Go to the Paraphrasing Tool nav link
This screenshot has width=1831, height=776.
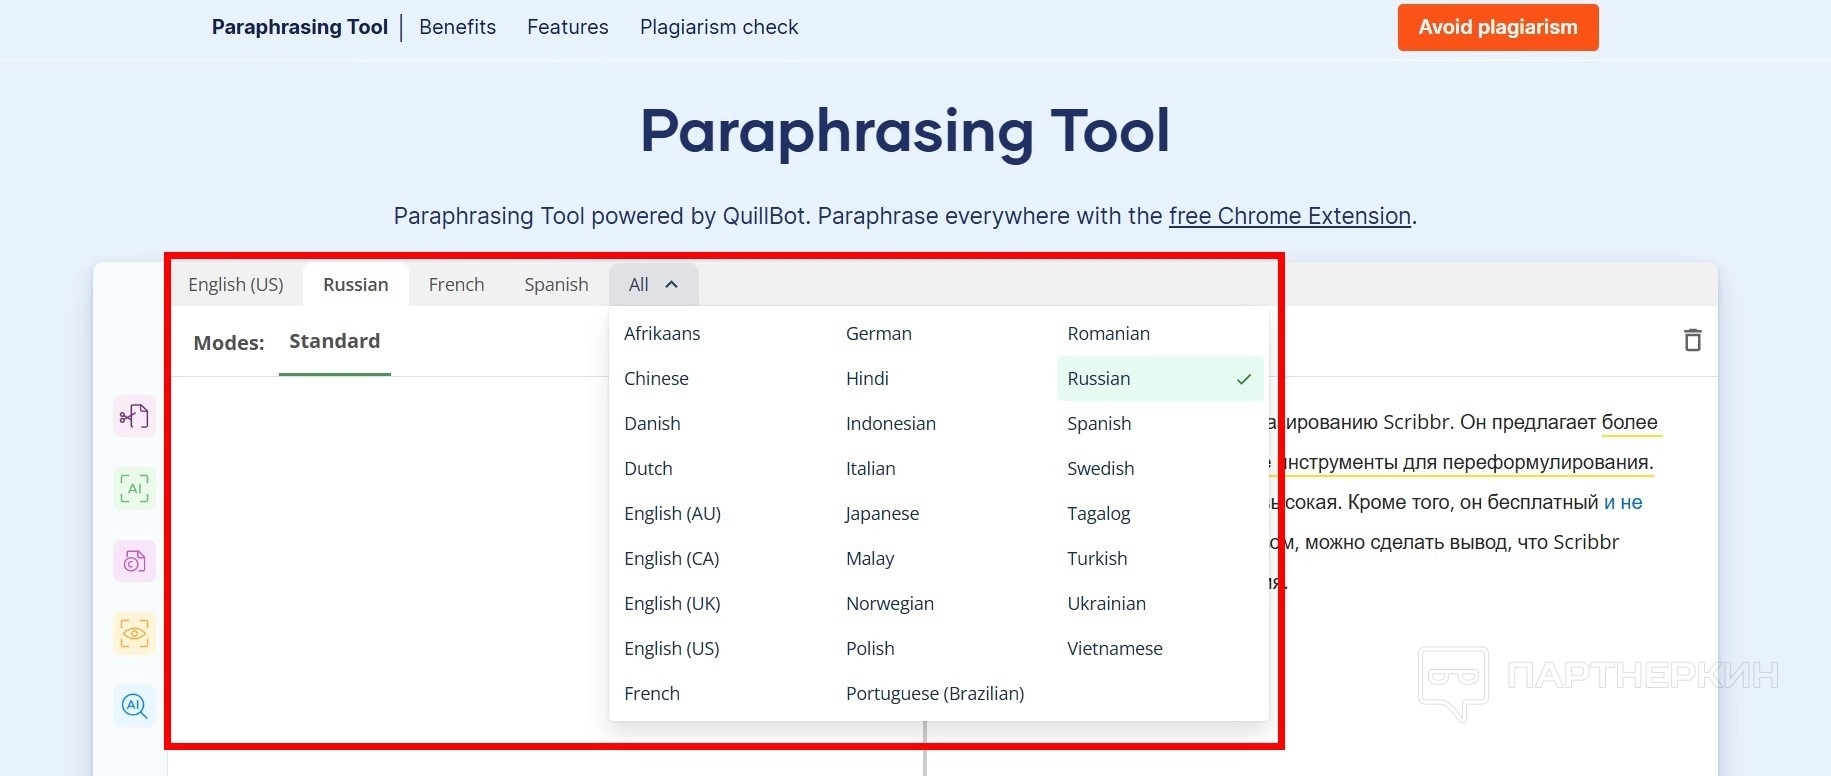click(300, 27)
